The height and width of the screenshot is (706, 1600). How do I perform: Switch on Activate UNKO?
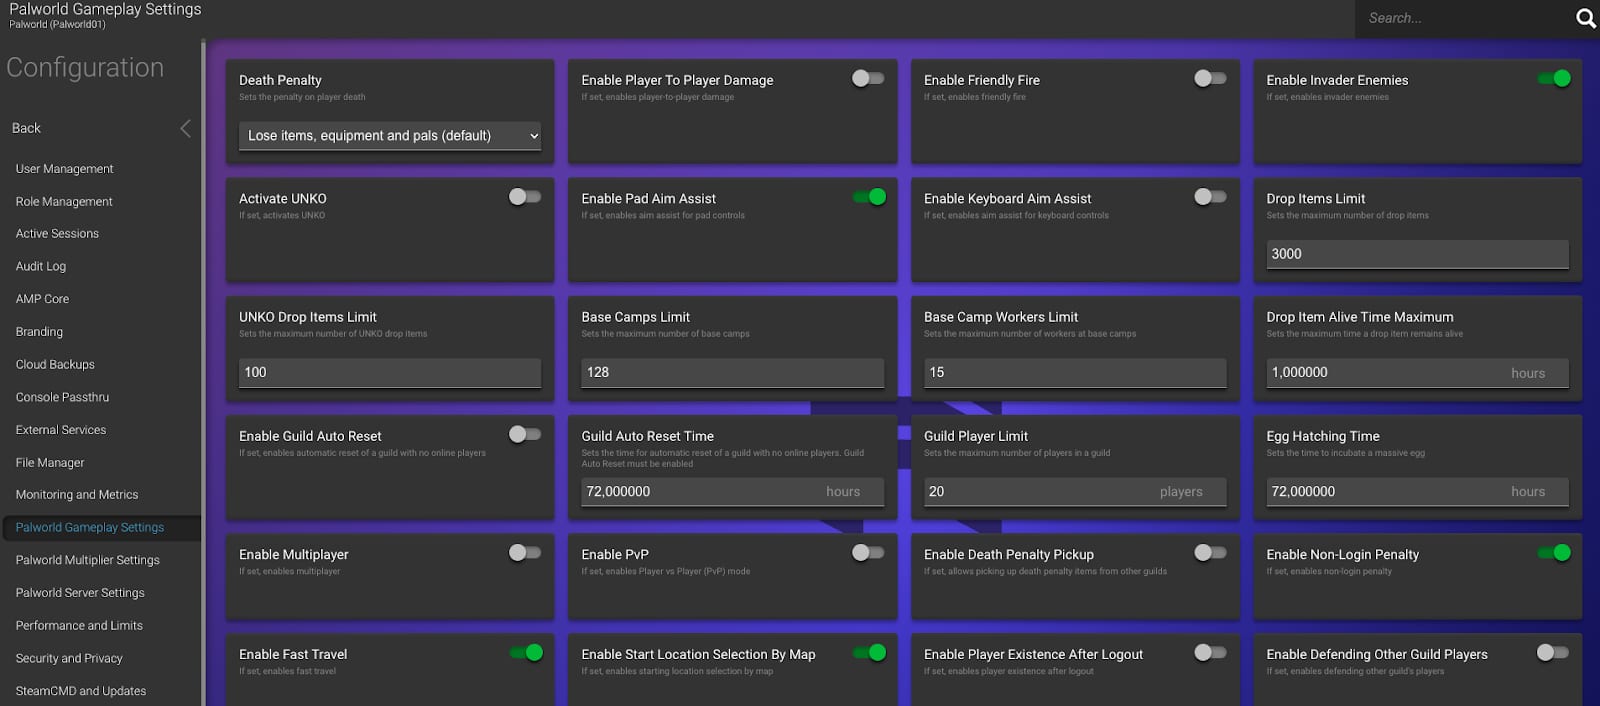coord(524,197)
